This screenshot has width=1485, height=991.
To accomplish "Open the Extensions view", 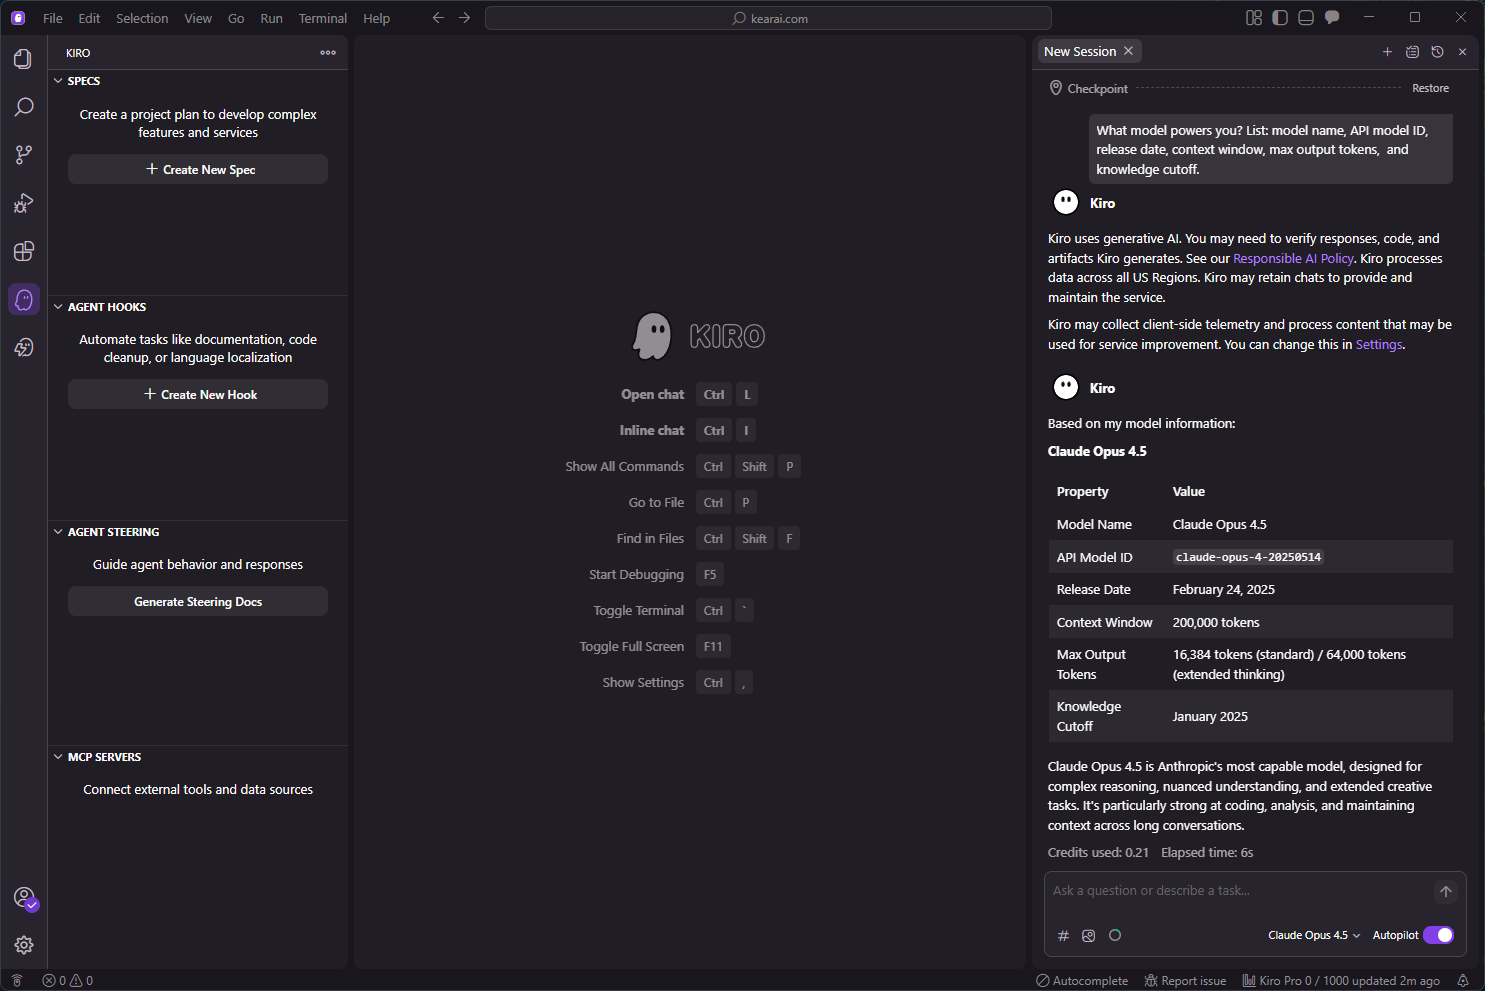I will click(x=24, y=251).
